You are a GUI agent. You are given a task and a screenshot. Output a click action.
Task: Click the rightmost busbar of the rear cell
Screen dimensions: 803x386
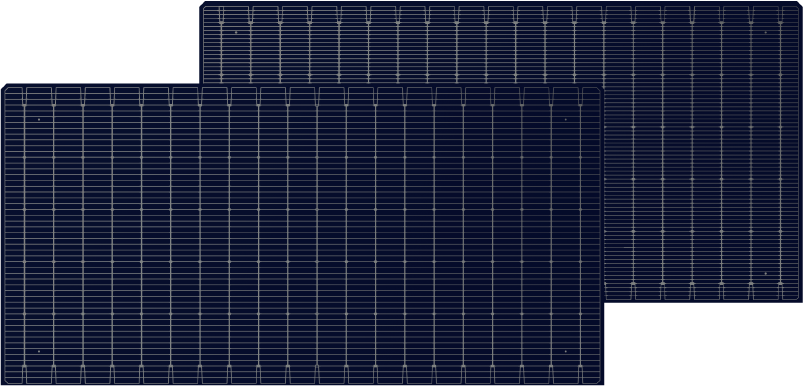(x=780, y=152)
